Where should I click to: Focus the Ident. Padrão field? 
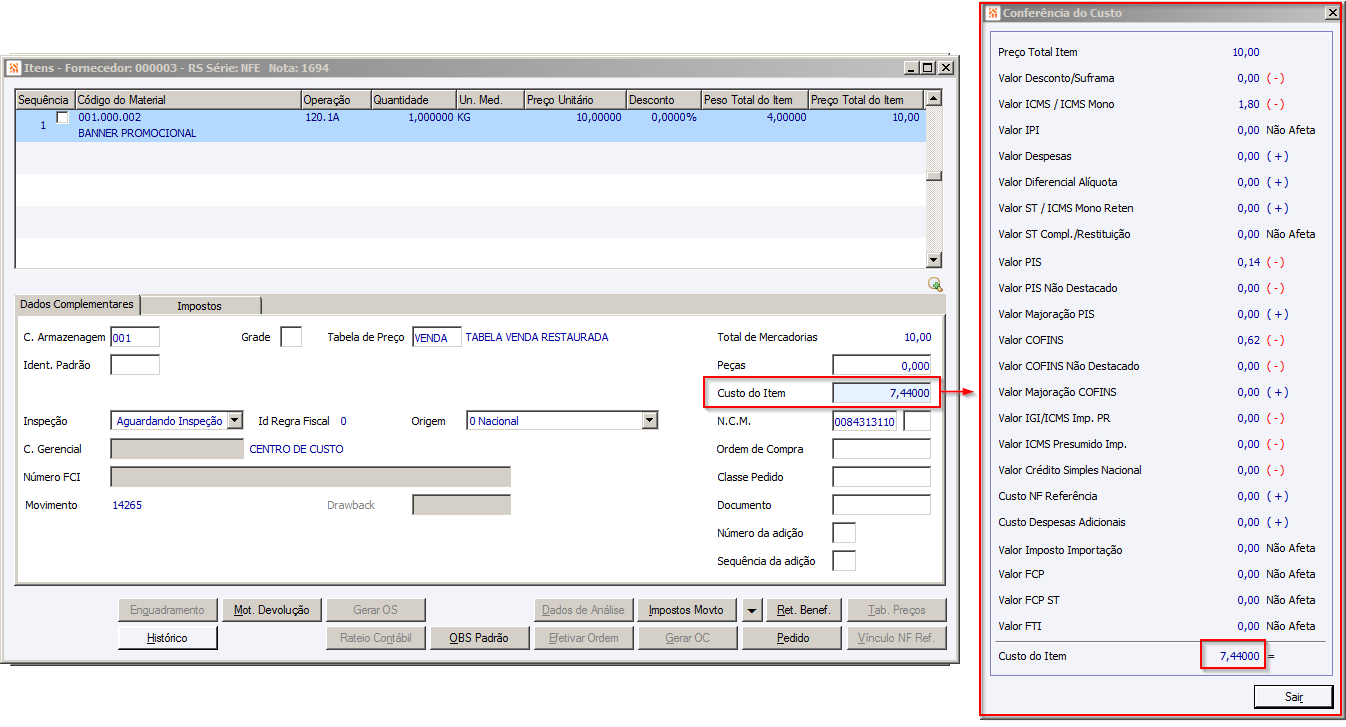pyautogui.click(x=135, y=365)
